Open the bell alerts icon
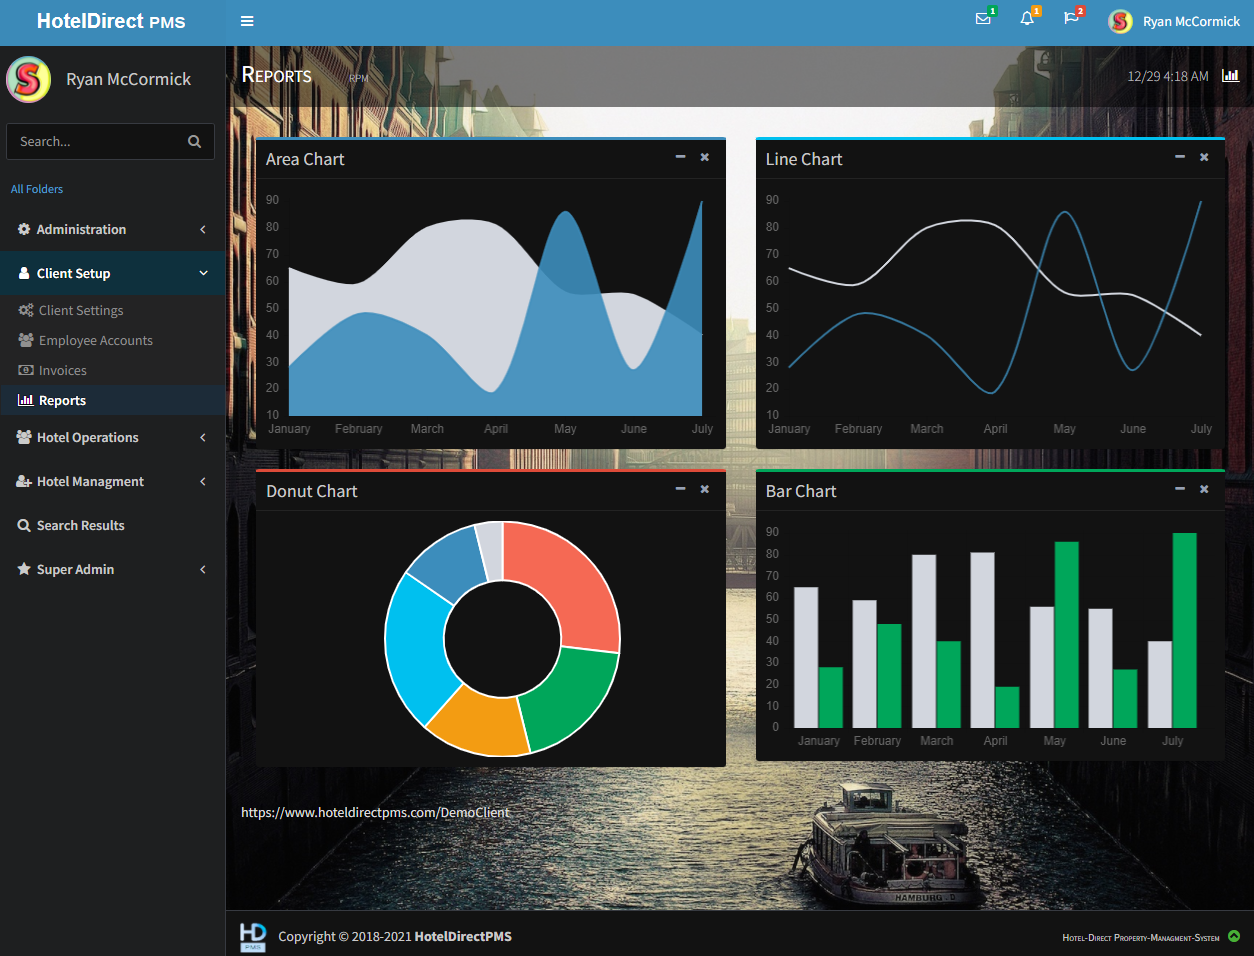 pos(1027,20)
